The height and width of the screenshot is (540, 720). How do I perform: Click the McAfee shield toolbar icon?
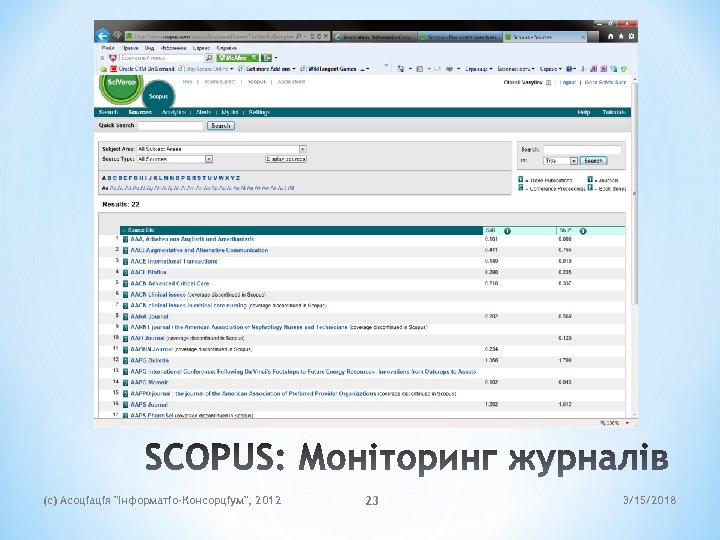pyautogui.click(x=112, y=58)
